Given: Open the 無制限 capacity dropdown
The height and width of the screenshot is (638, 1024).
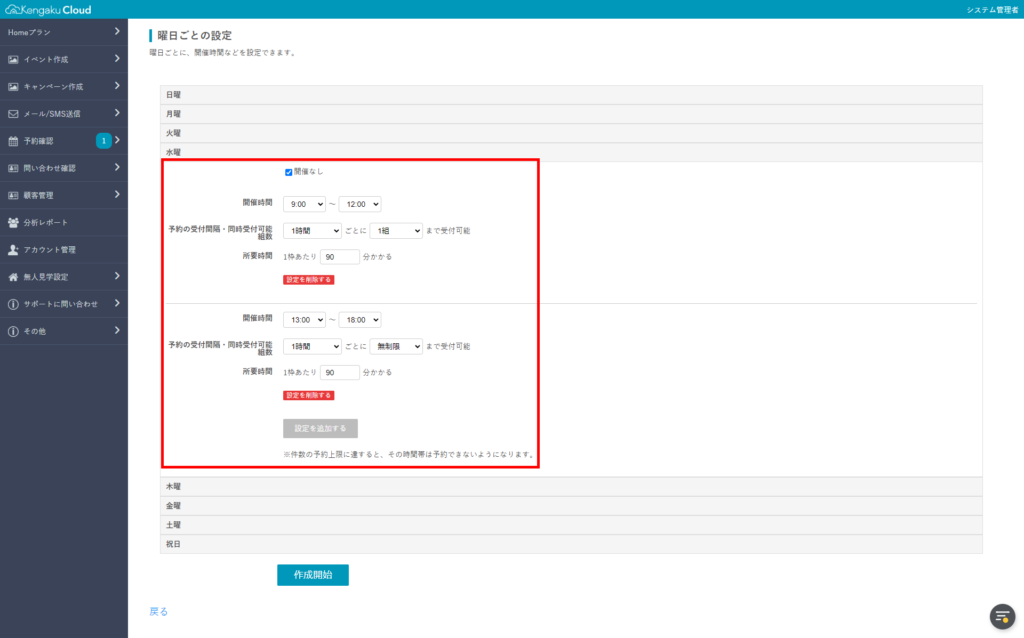Looking at the screenshot, I should click(396, 347).
